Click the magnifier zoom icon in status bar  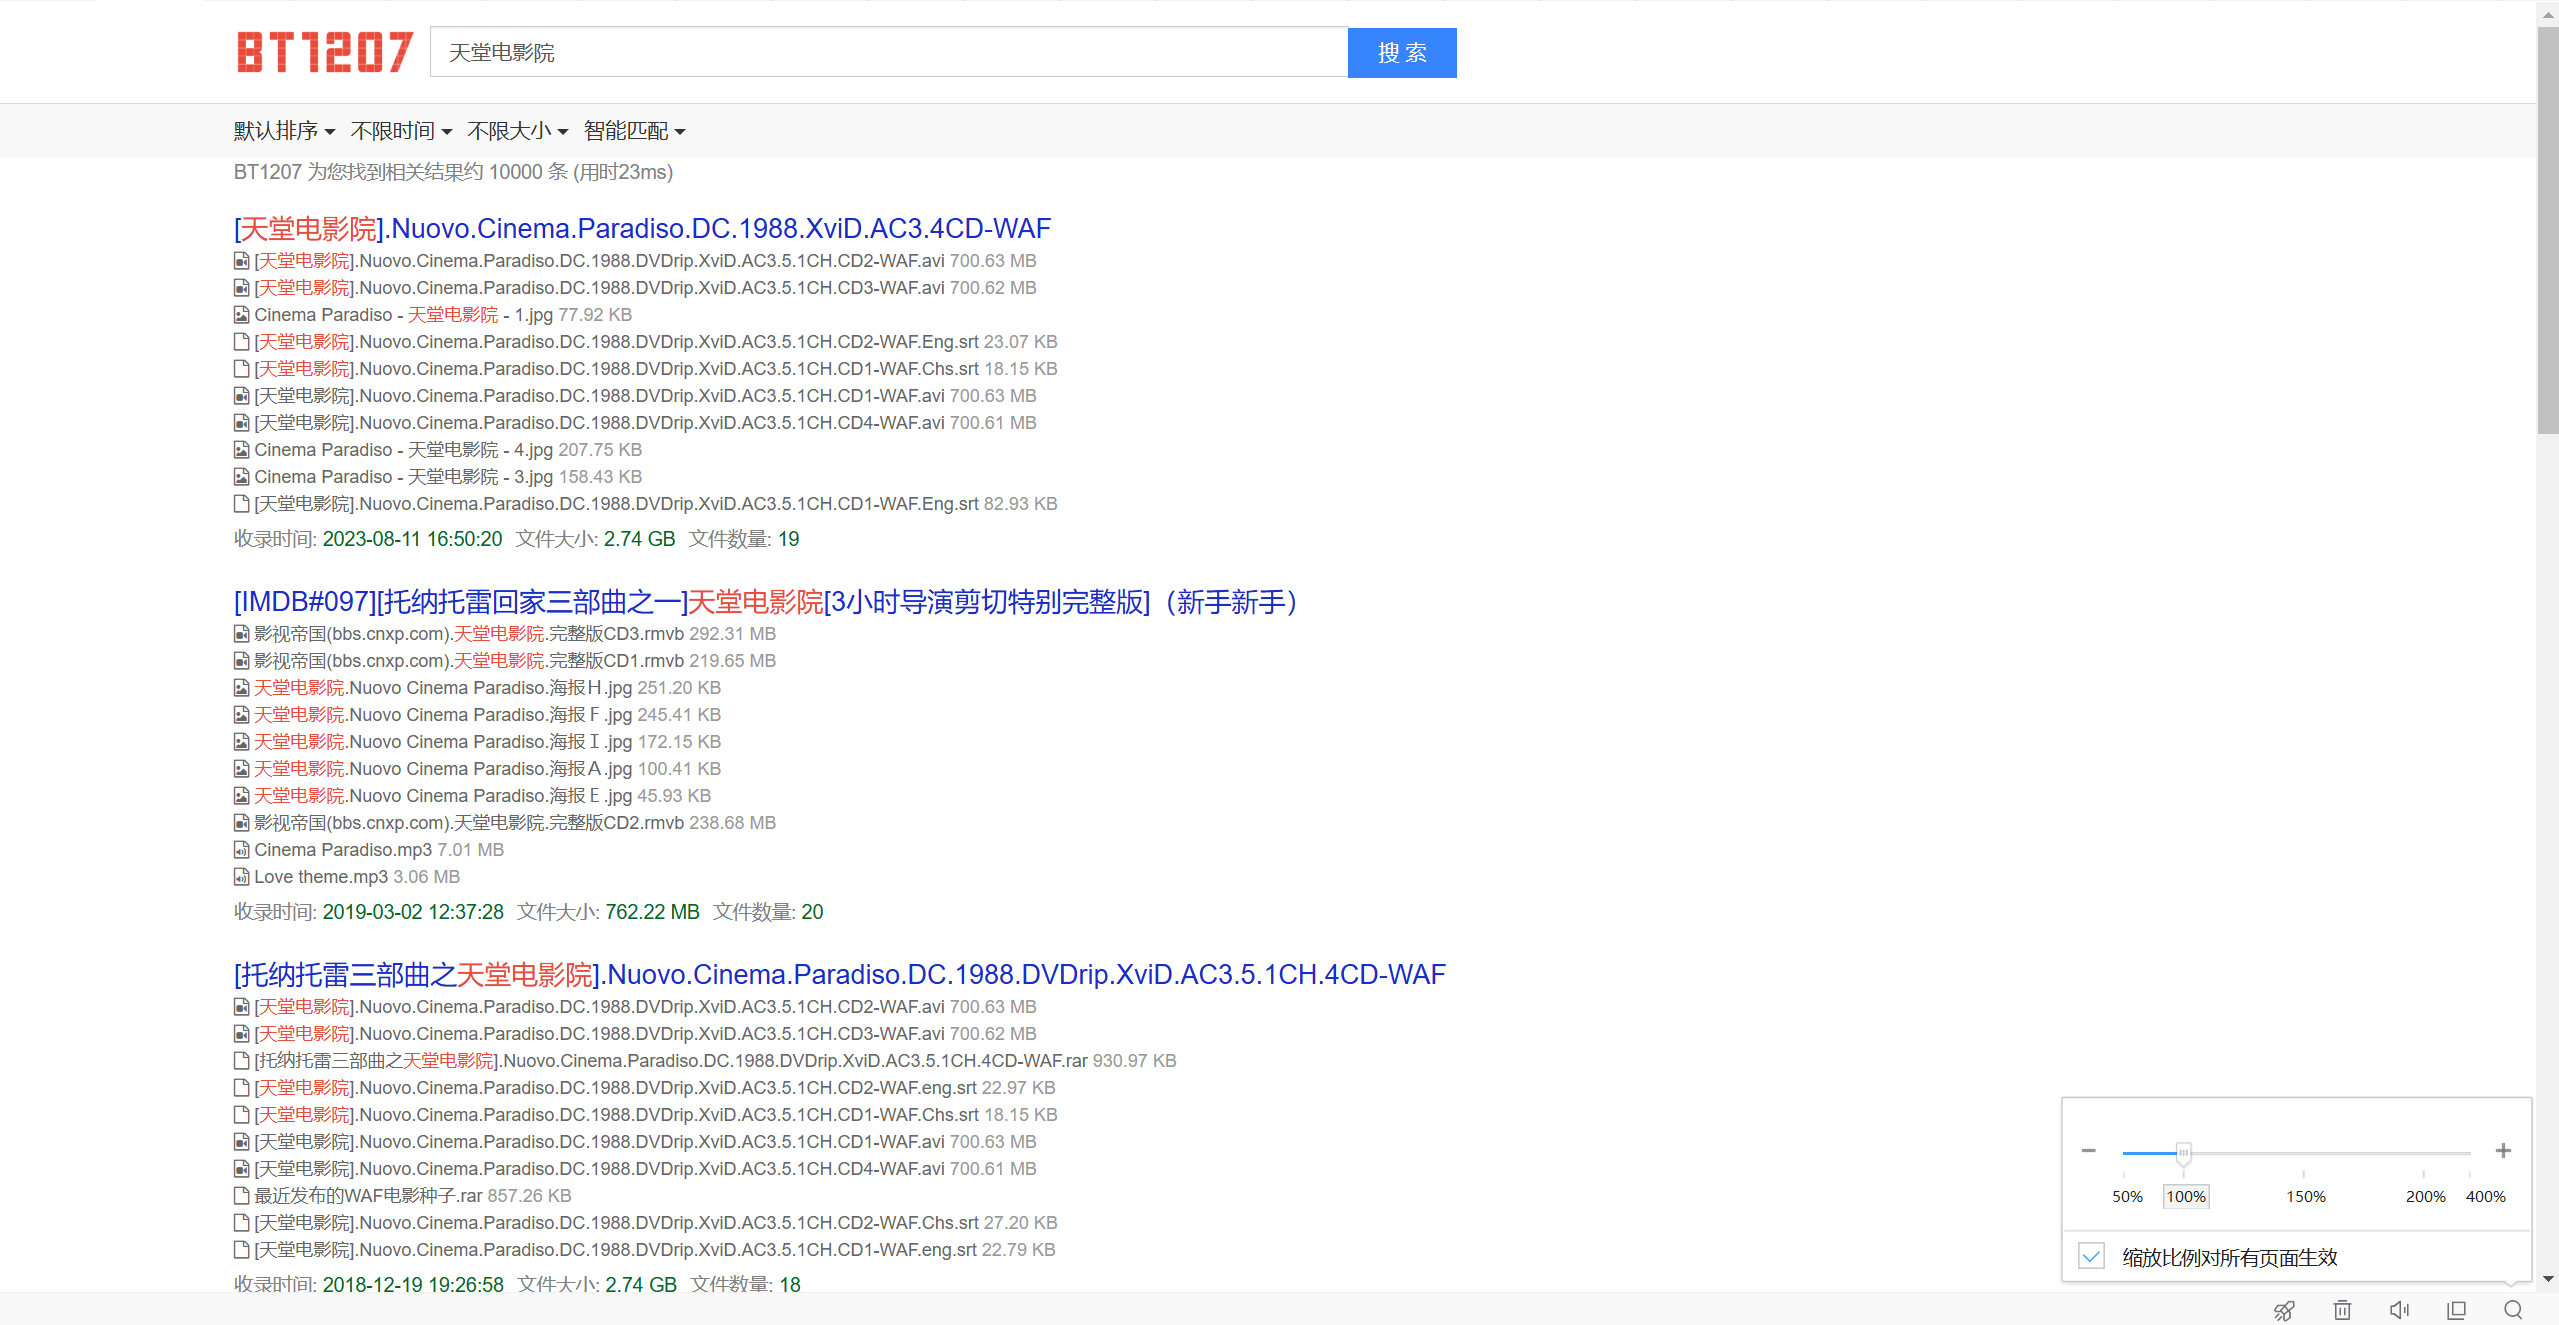pyautogui.click(x=2513, y=1310)
